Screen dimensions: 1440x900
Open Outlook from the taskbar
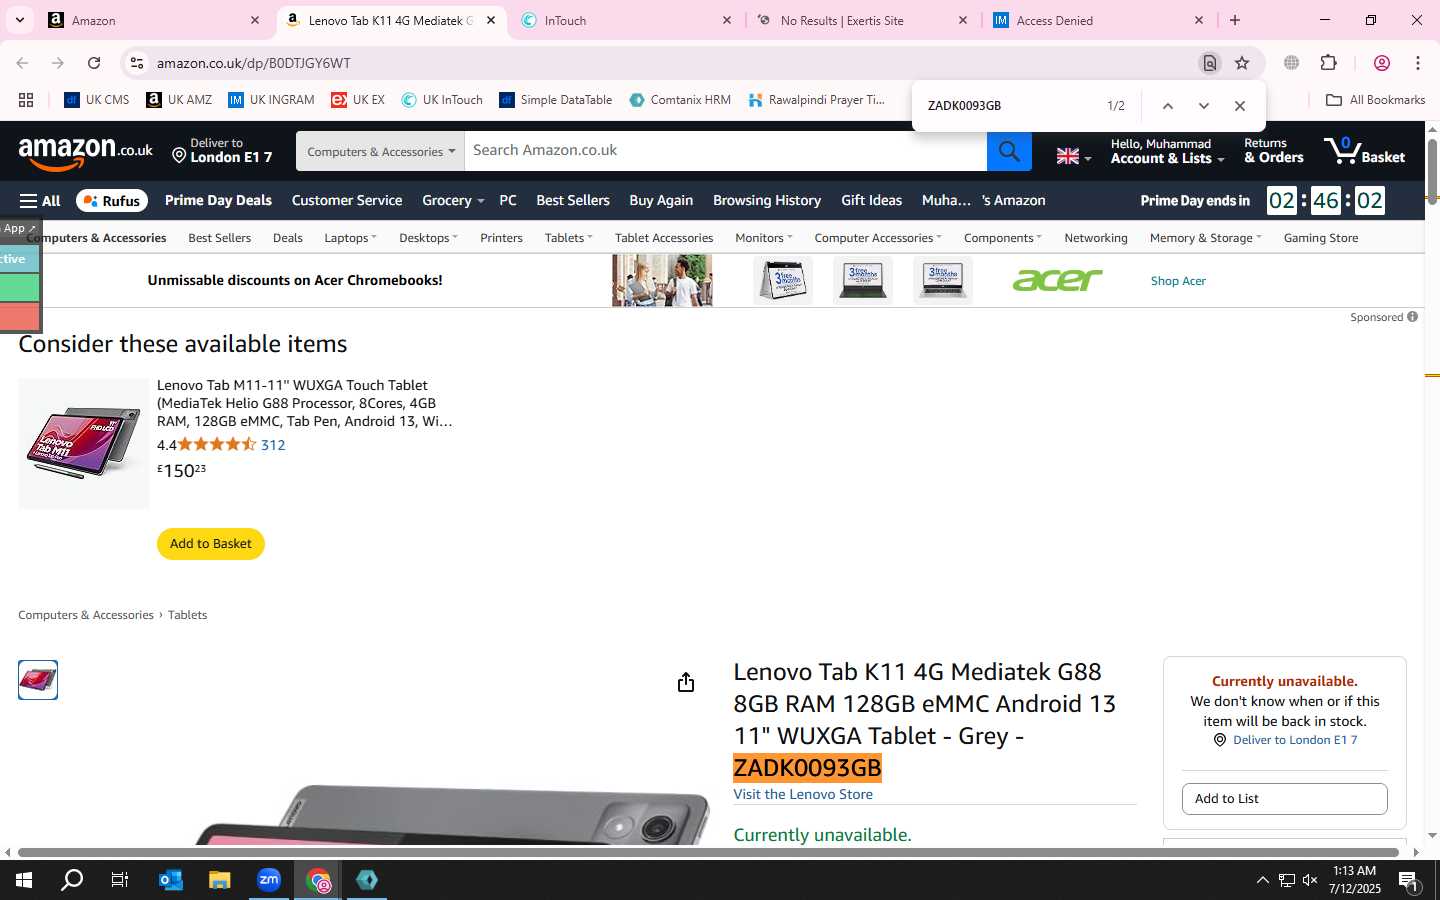(170, 880)
